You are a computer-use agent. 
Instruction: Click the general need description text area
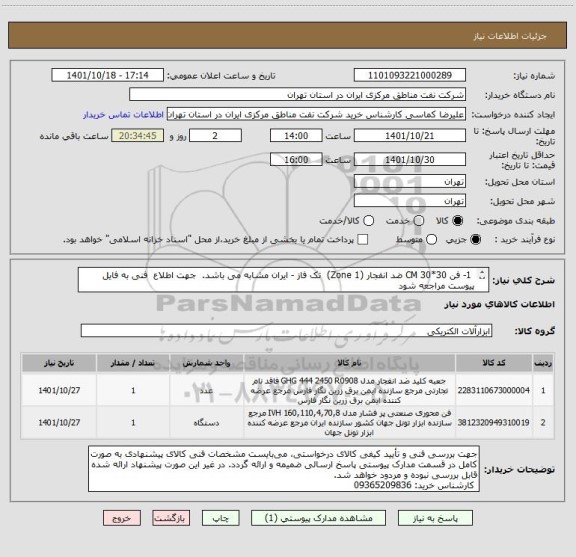tap(283, 280)
